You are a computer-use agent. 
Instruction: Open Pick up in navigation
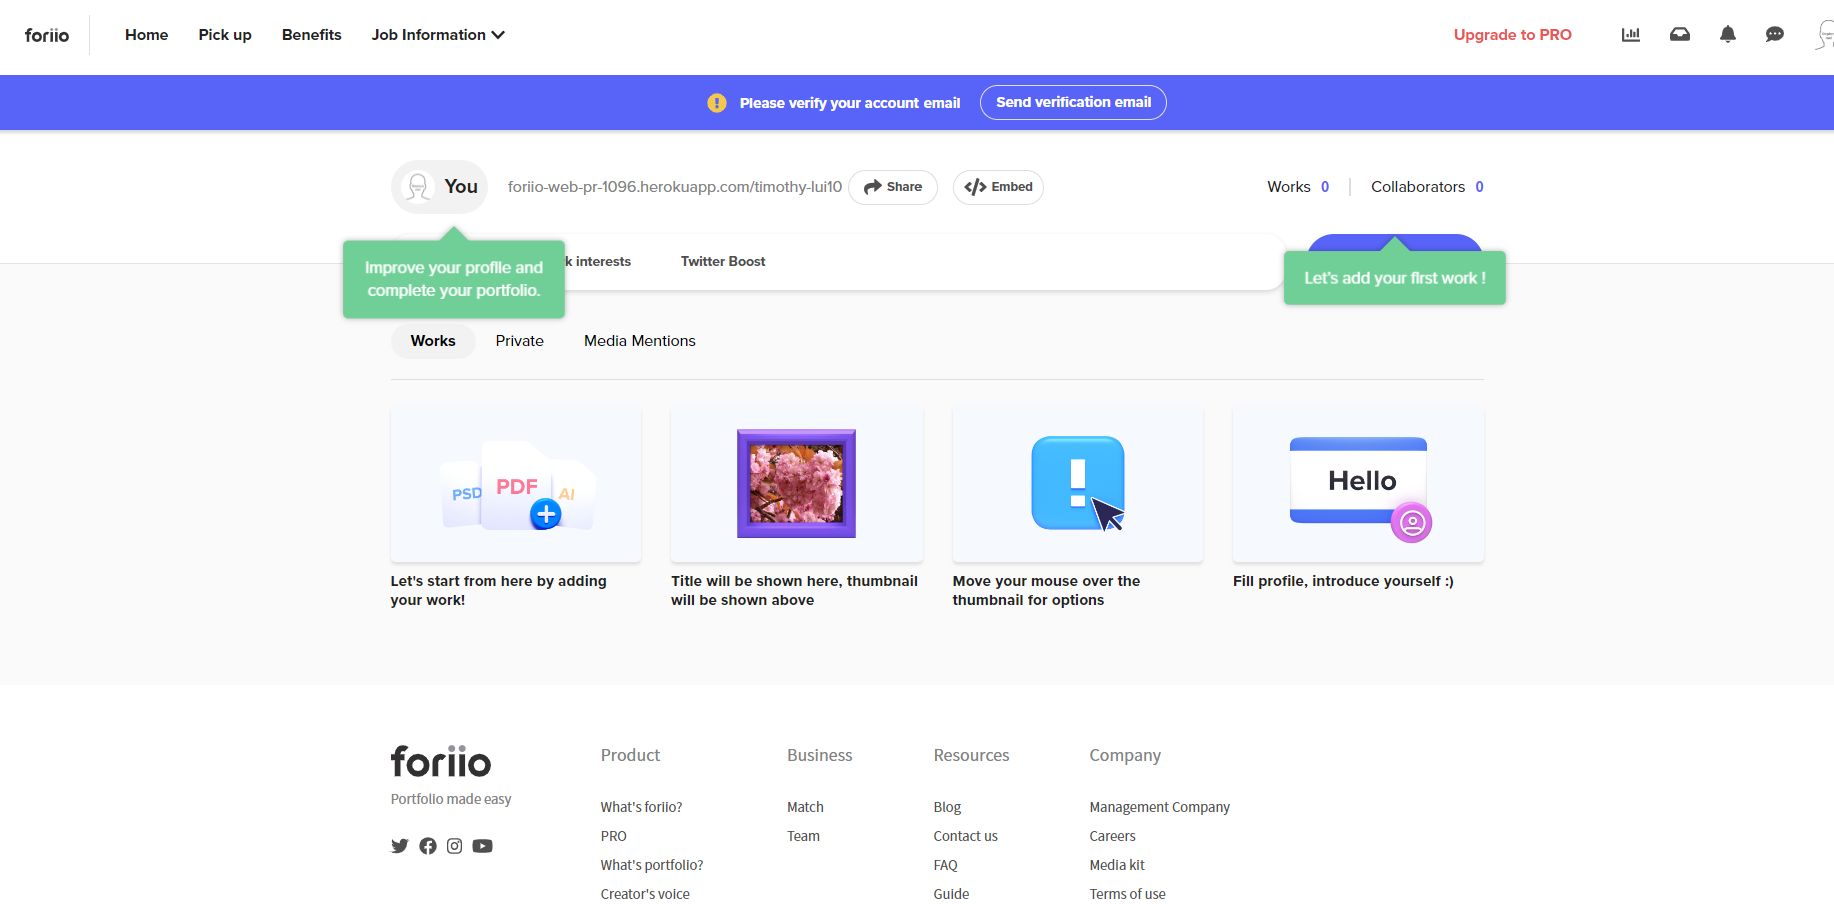(x=225, y=35)
